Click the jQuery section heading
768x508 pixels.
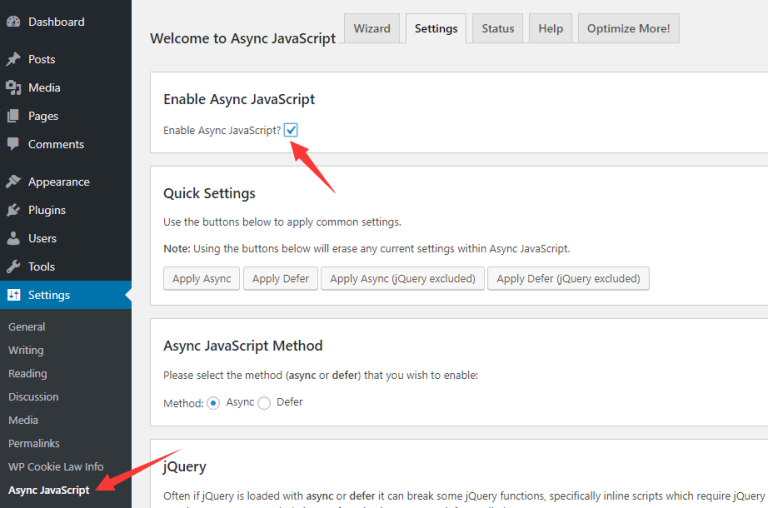click(185, 467)
